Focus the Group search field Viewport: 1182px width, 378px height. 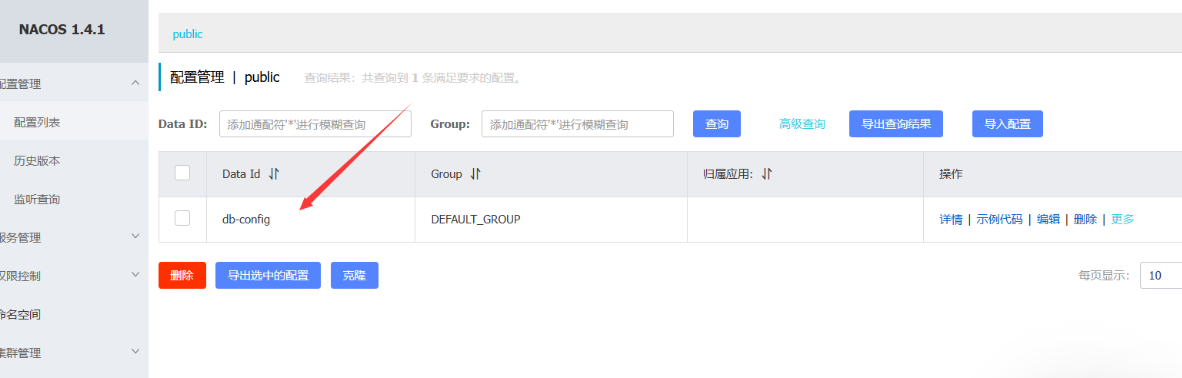click(577, 124)
